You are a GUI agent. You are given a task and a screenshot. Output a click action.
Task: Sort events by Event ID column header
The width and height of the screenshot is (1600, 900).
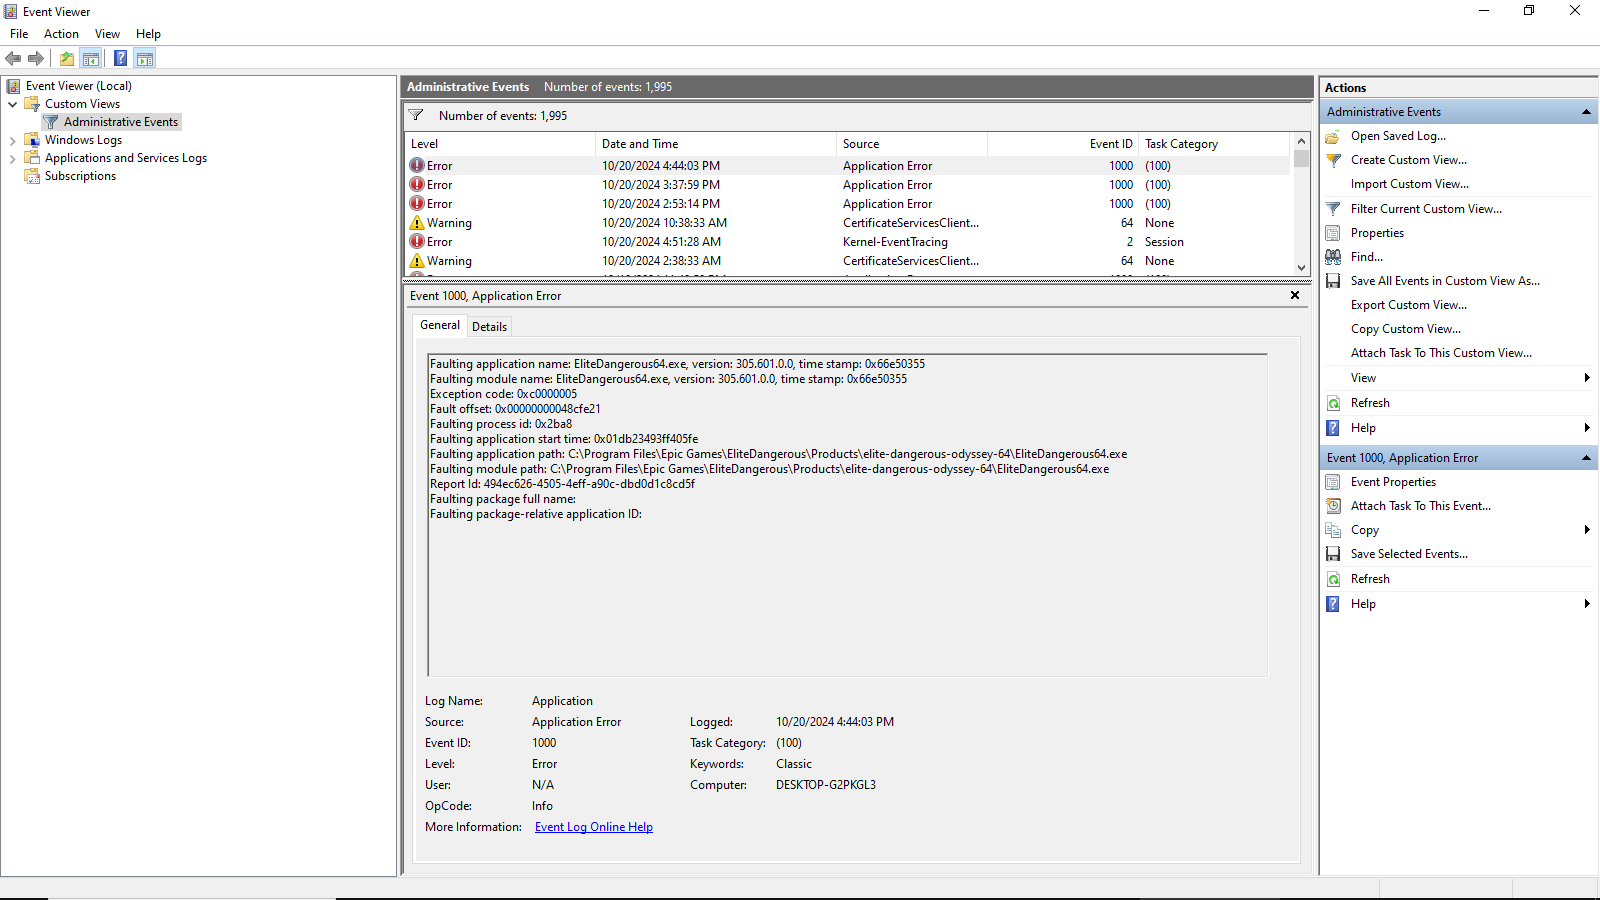pyautogui.click(x=1063, y=144)
